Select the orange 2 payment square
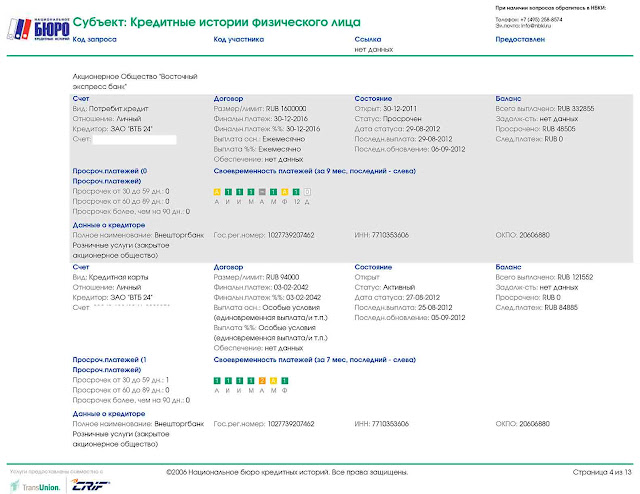Image resolution: width=640 pixels, height=494 pixels. click(x=262, y=381)
